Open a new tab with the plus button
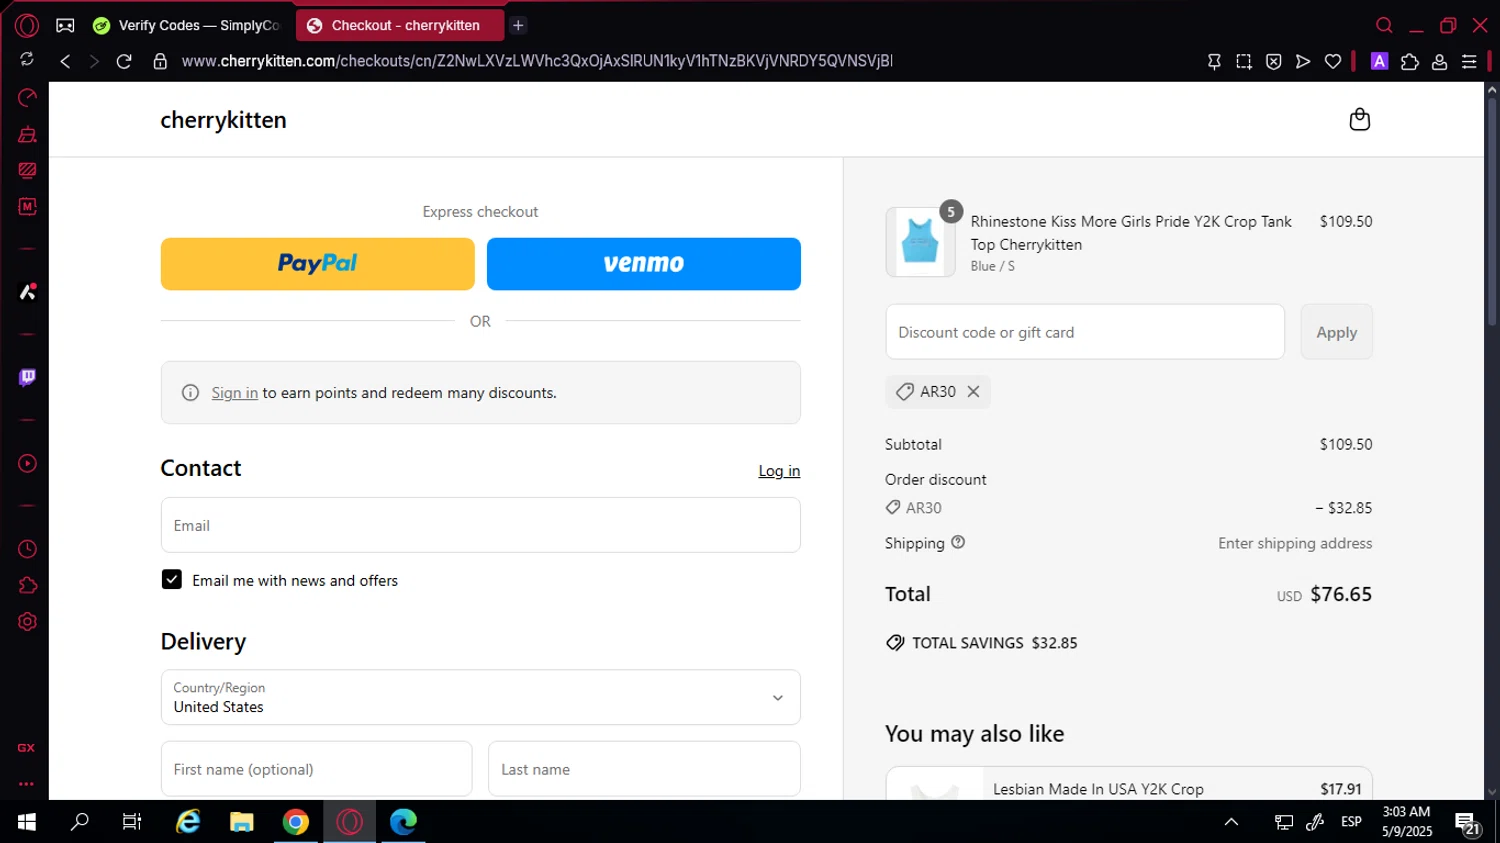The height and width of the screenshot is (843, 1500). click(518, 25)
